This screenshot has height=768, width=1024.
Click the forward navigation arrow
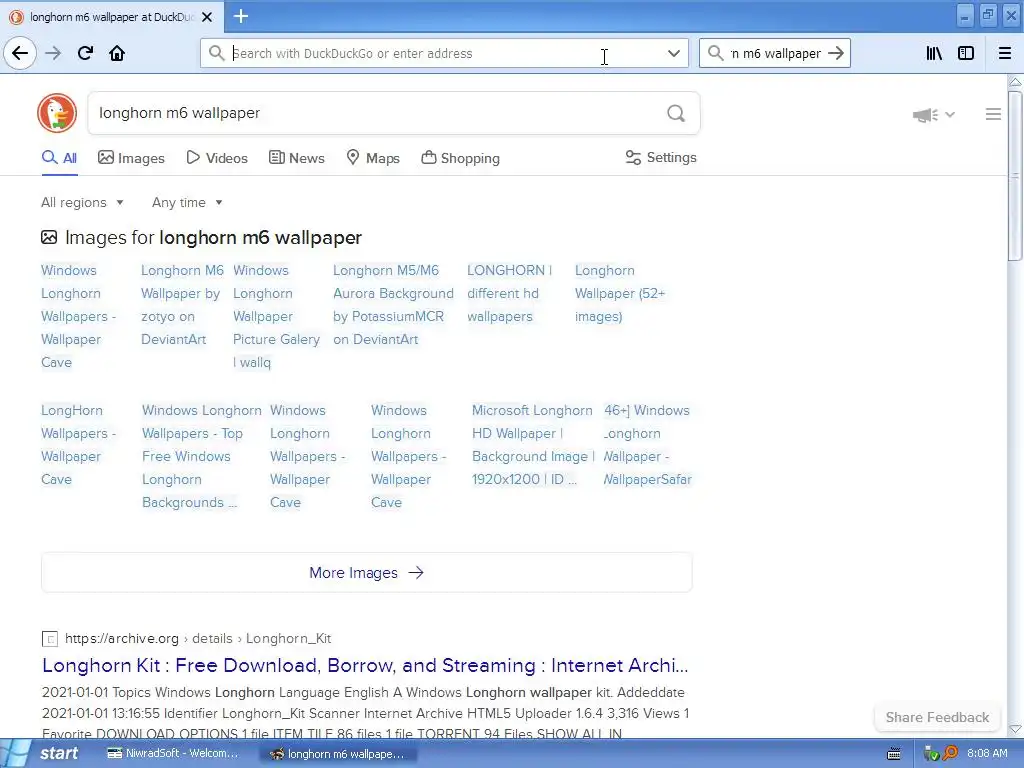click(53, 53)
